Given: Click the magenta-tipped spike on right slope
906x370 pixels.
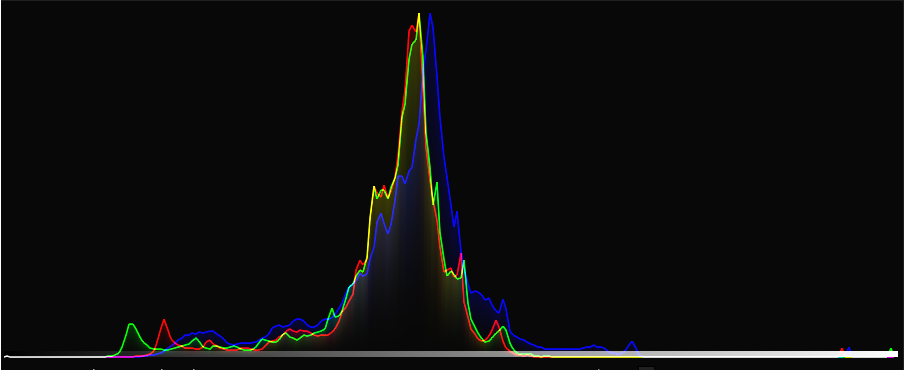Looking at the screenshot, I should coord(461,256).
